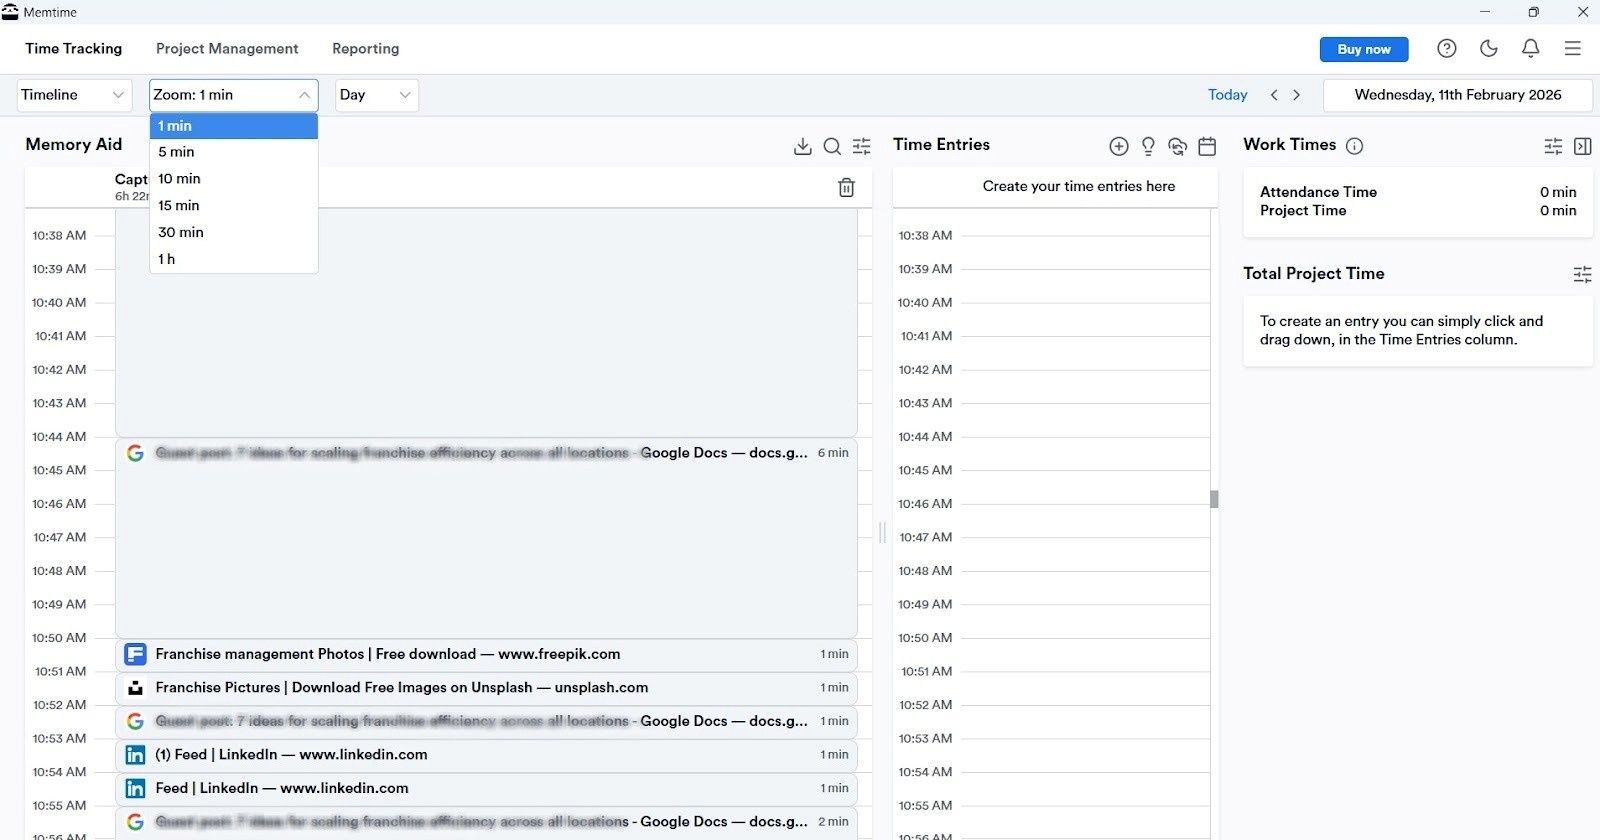Image resolution: width=1600 pixels, height=840 pixels.
Task: Restore down the Memtime window
Action: pos(1533,12)
